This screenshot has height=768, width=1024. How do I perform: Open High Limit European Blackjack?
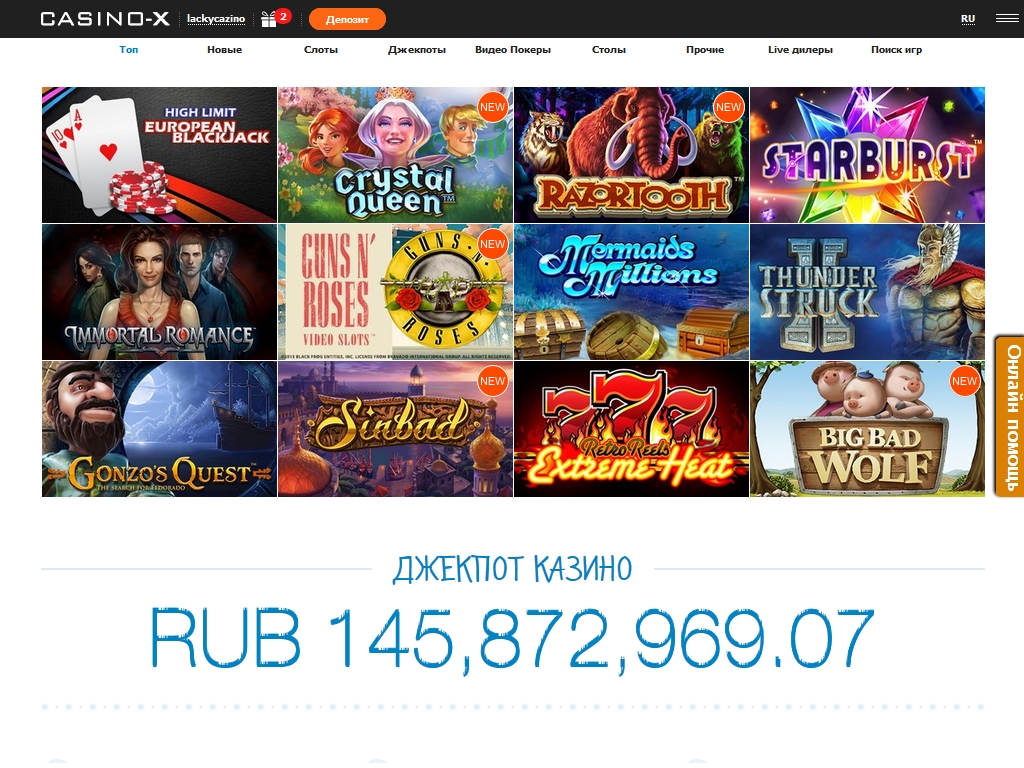click(159, 155)
